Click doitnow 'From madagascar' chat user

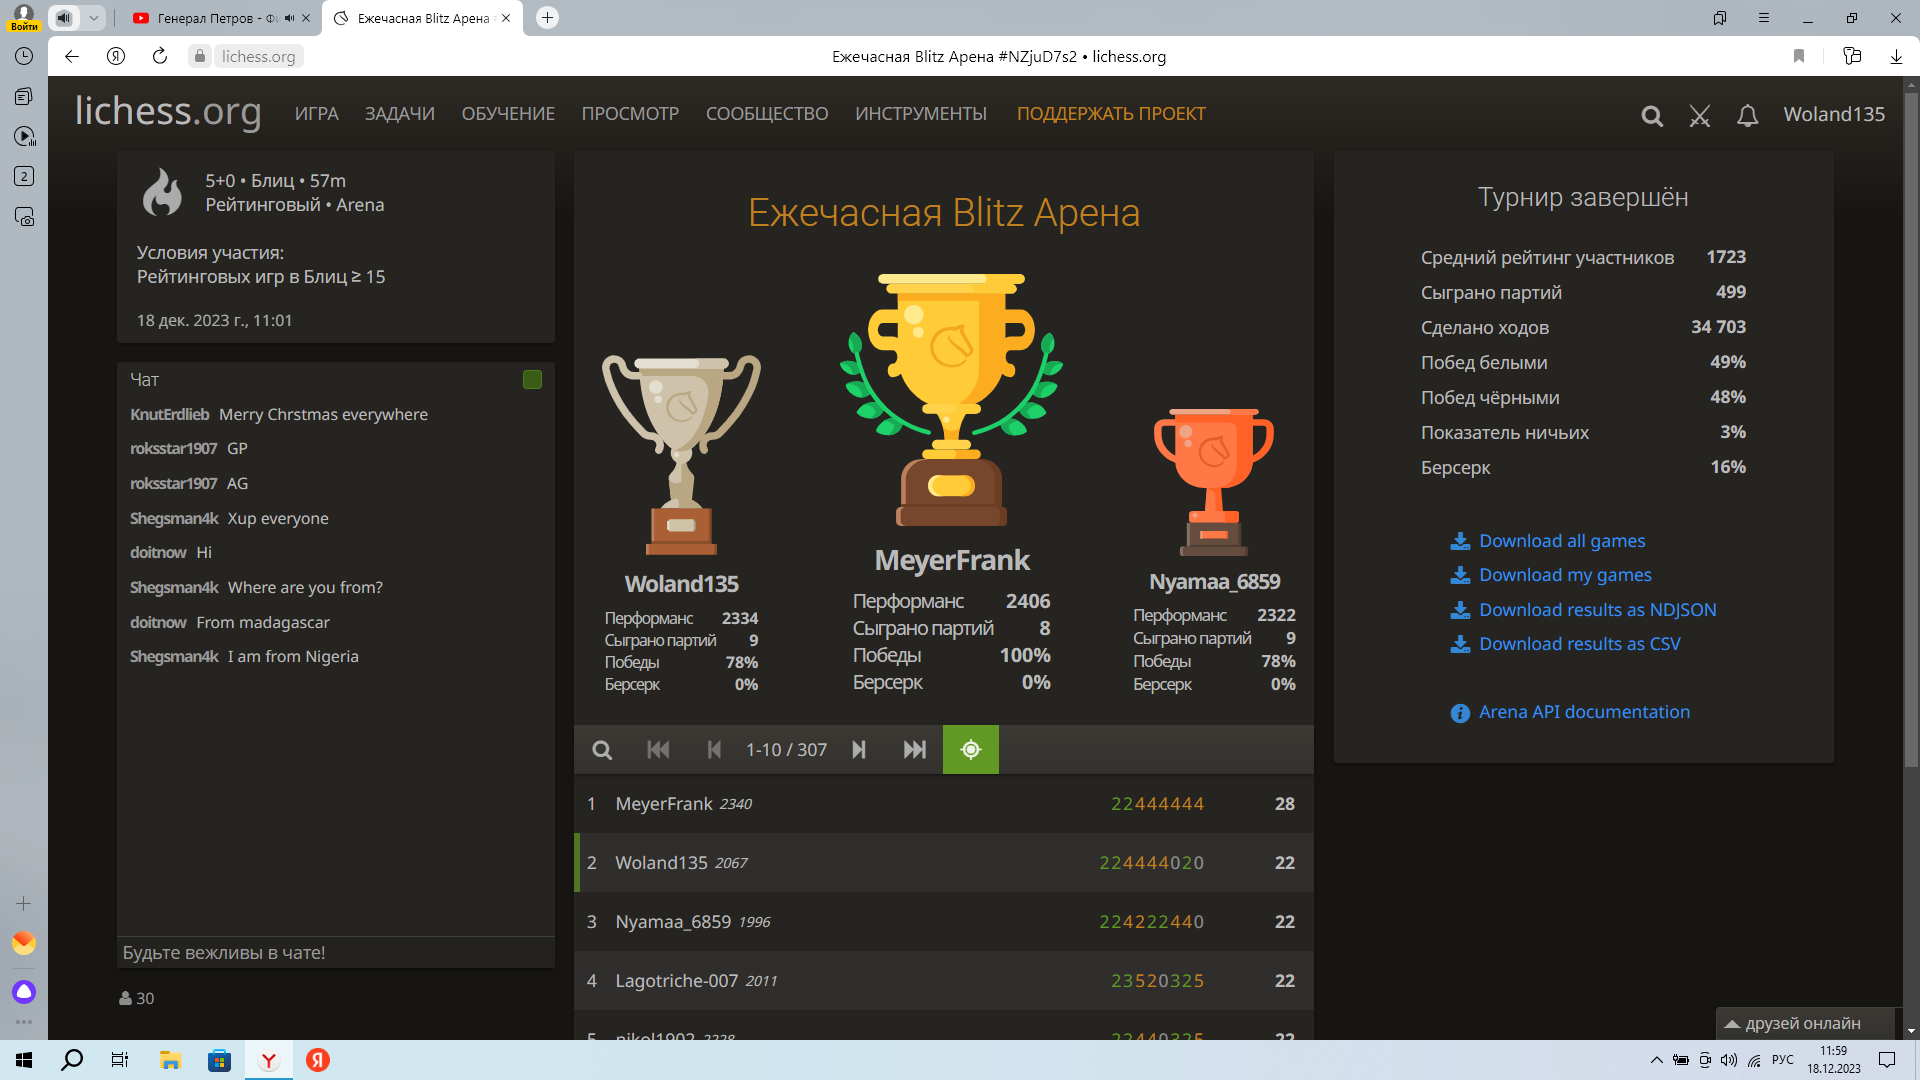click(158, 623)
